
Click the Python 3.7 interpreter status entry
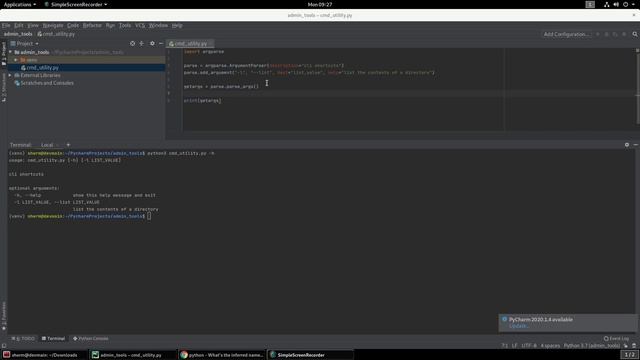592,346
